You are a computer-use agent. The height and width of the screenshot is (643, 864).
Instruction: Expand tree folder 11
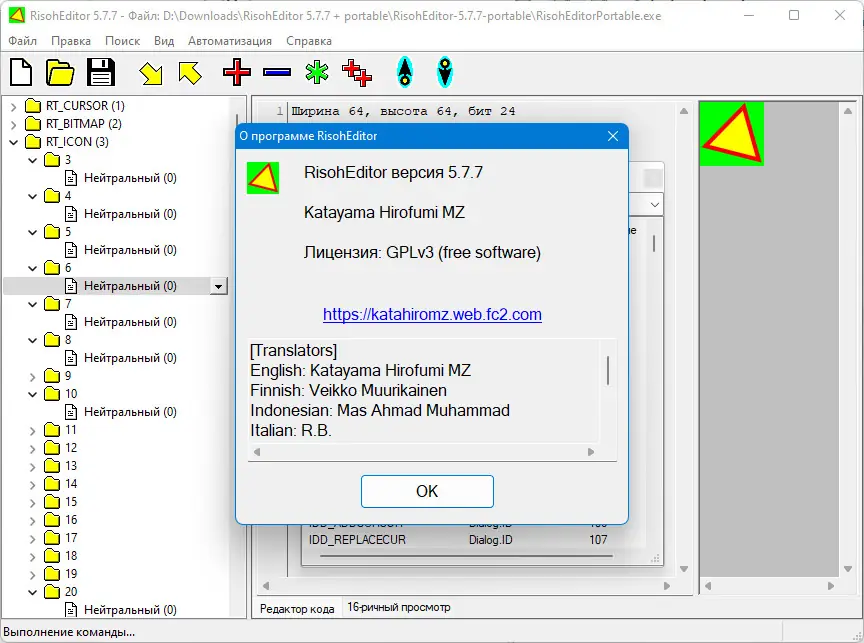point(33,431)
